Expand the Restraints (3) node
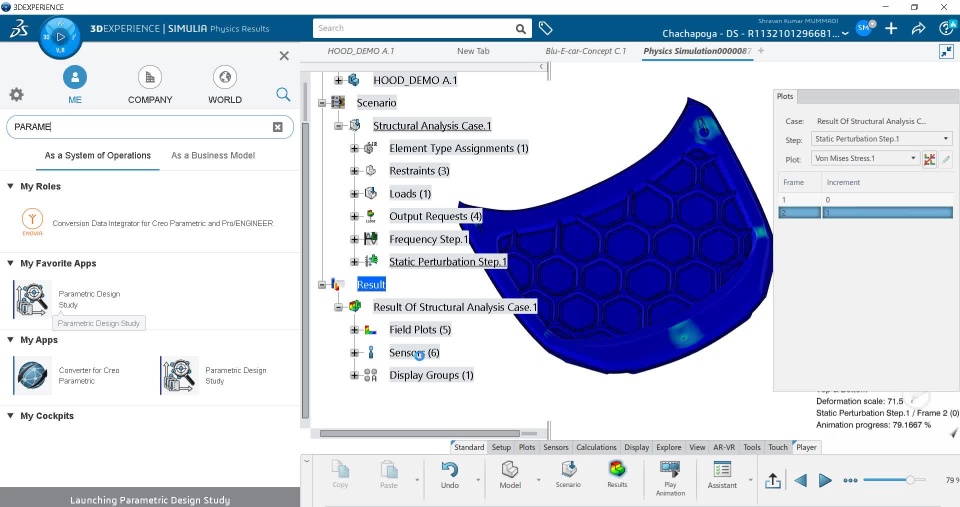960x507 pixels. [x=354, y=171]
